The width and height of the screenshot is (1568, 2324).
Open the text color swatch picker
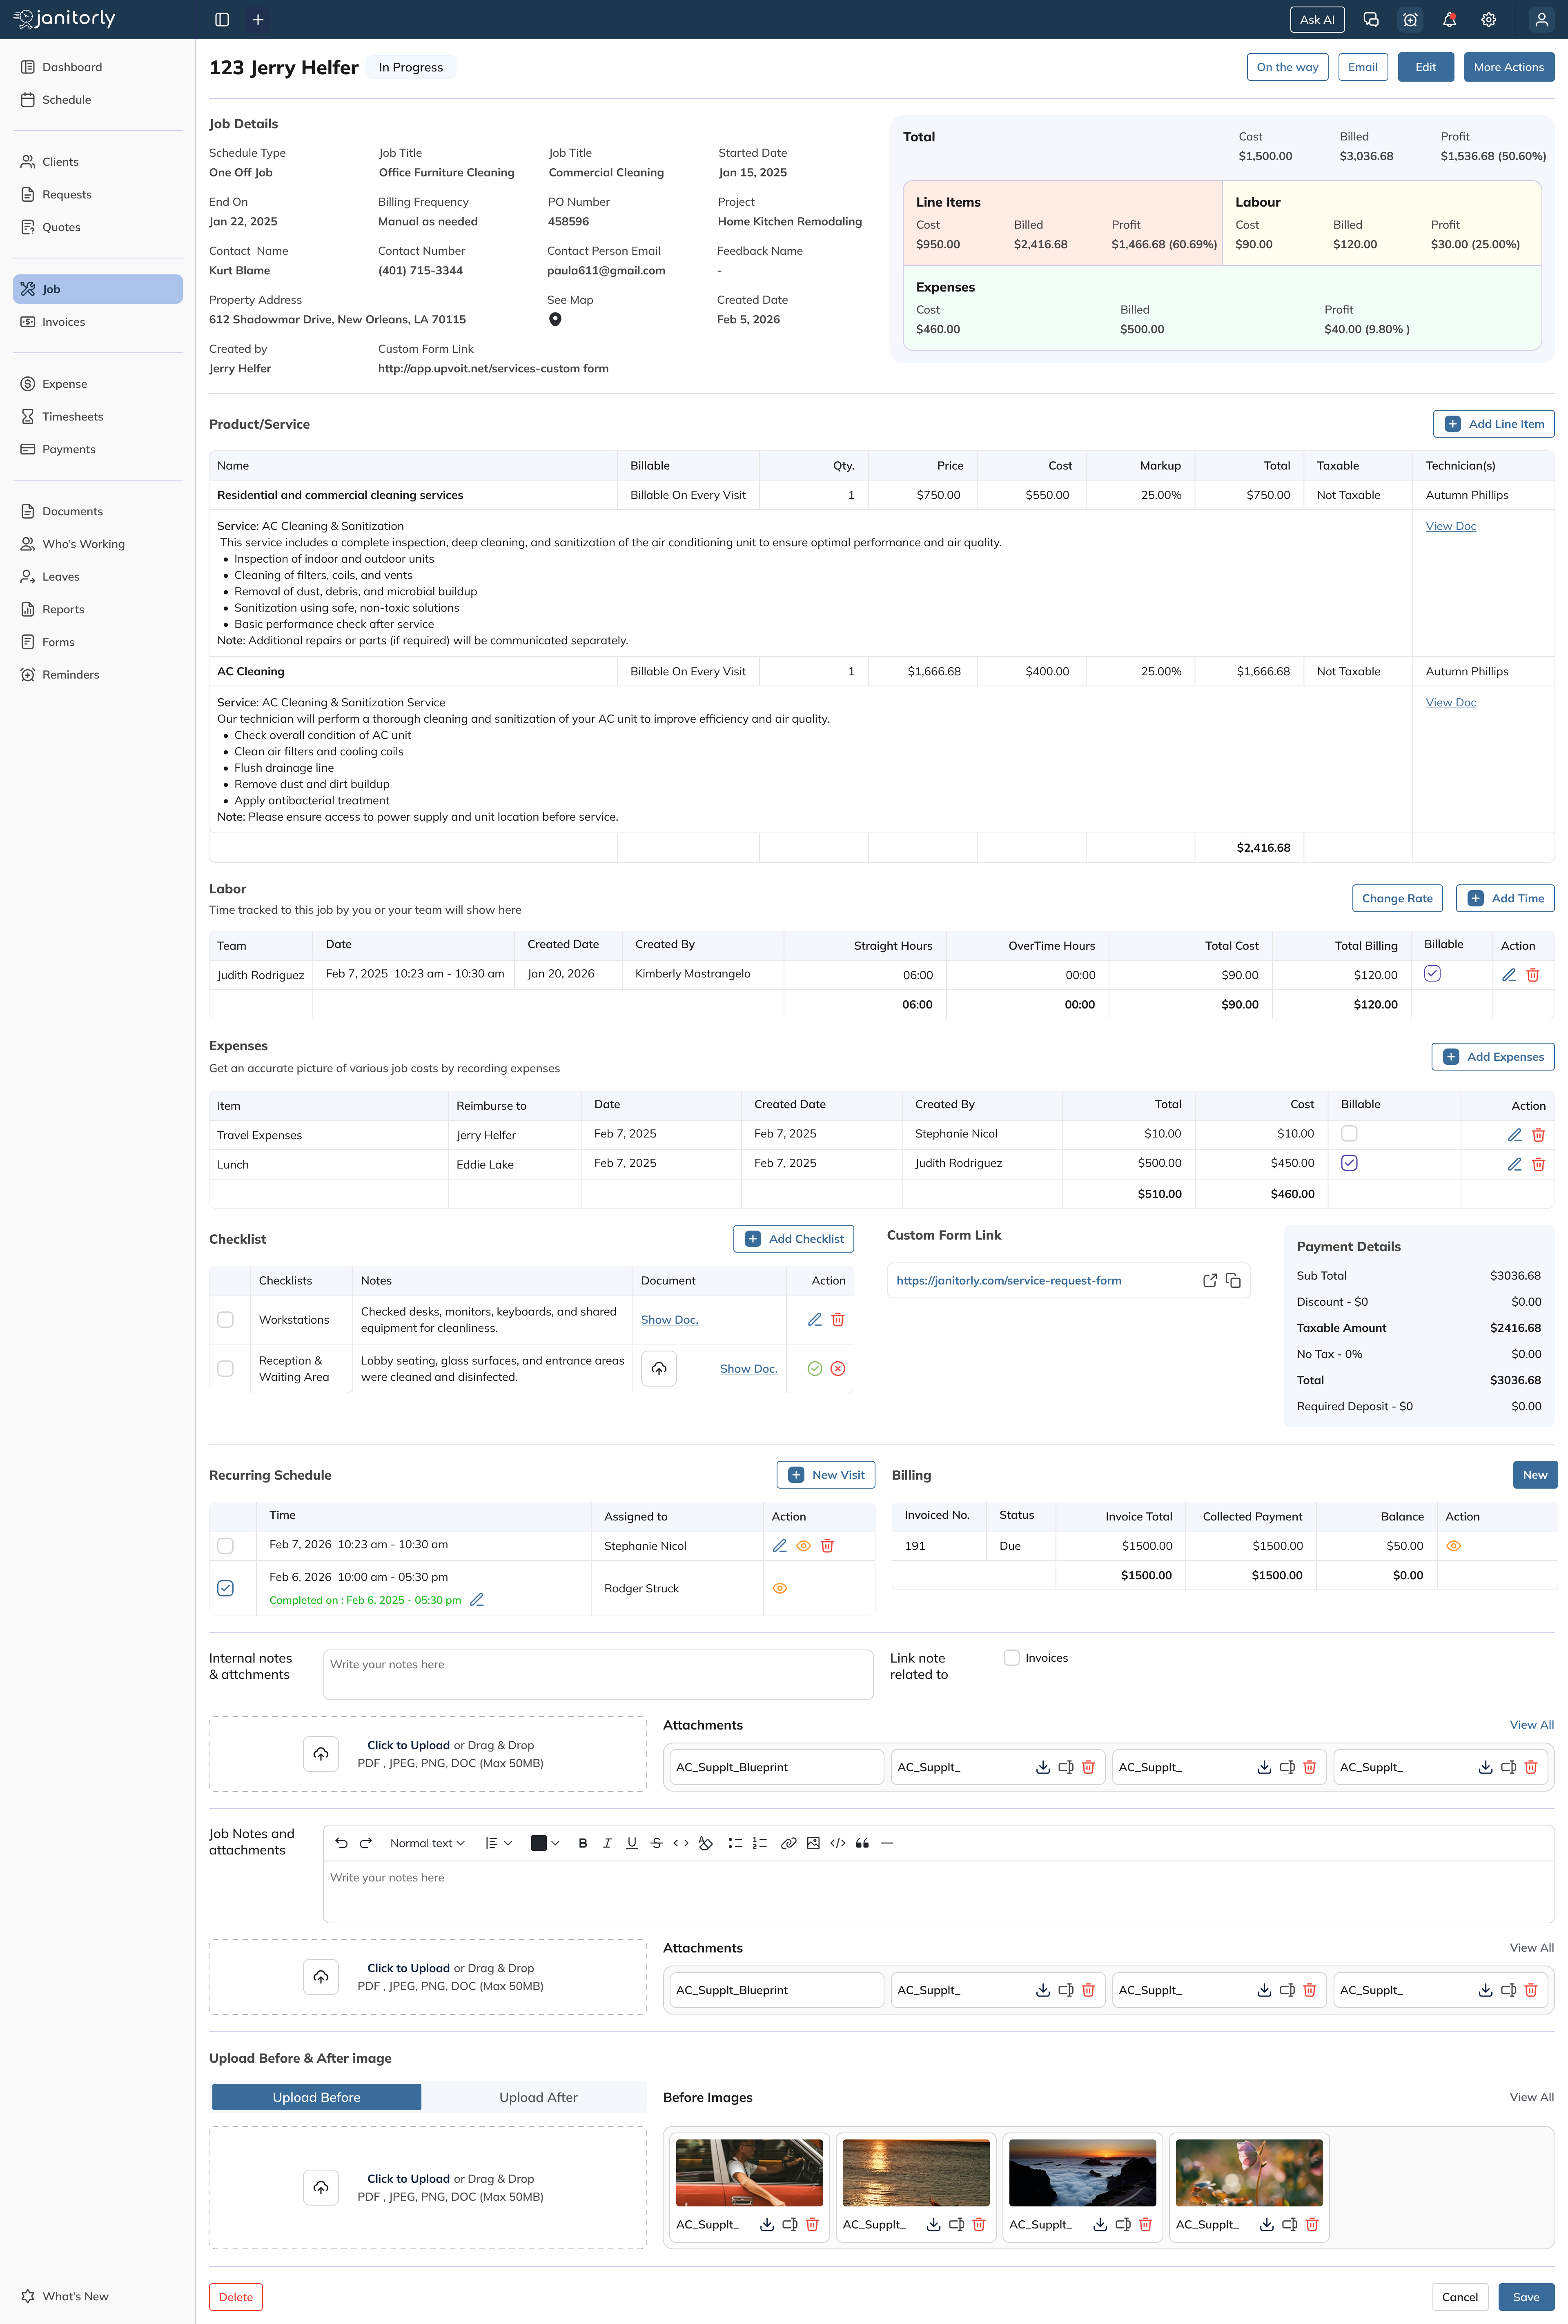click(x=545, y=1843)
